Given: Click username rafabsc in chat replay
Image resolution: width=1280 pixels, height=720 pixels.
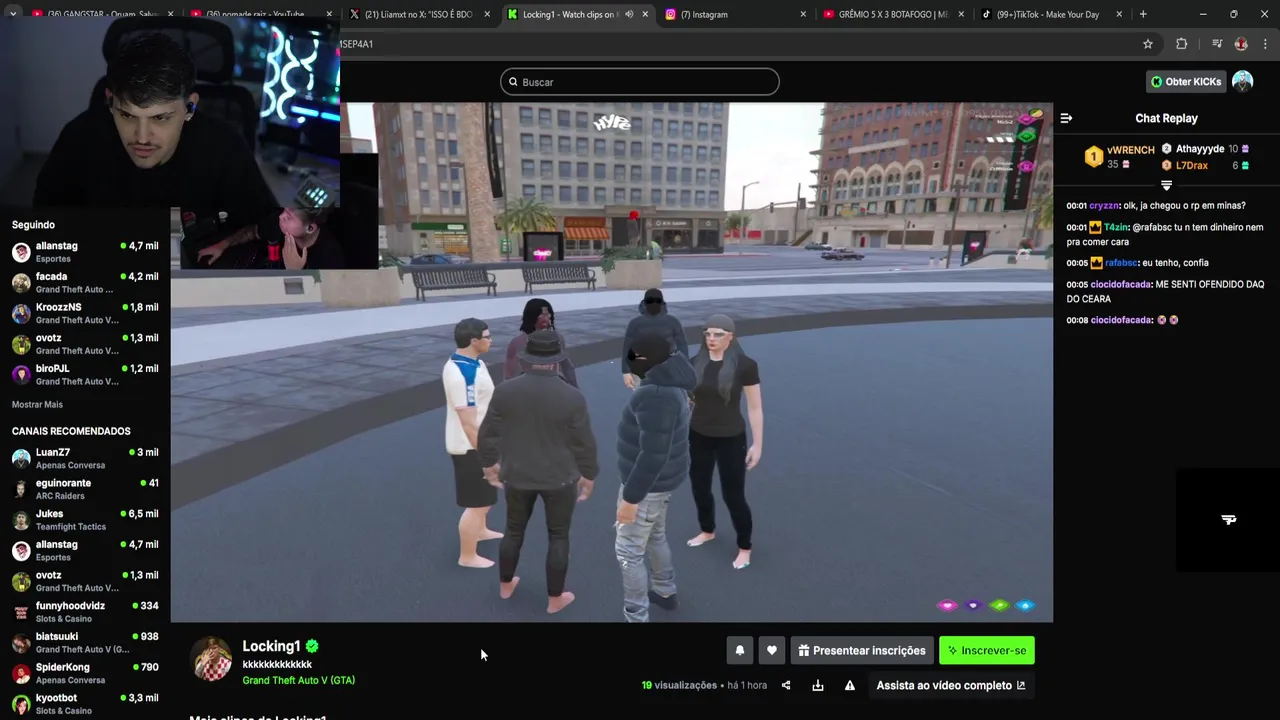Looking at the screenshot, I should coord(1121,263).
